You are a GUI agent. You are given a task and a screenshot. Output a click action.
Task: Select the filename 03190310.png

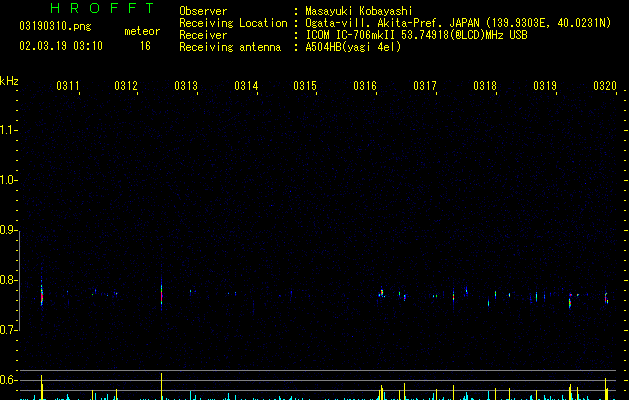pyautogui.click(x=55, y=26)
